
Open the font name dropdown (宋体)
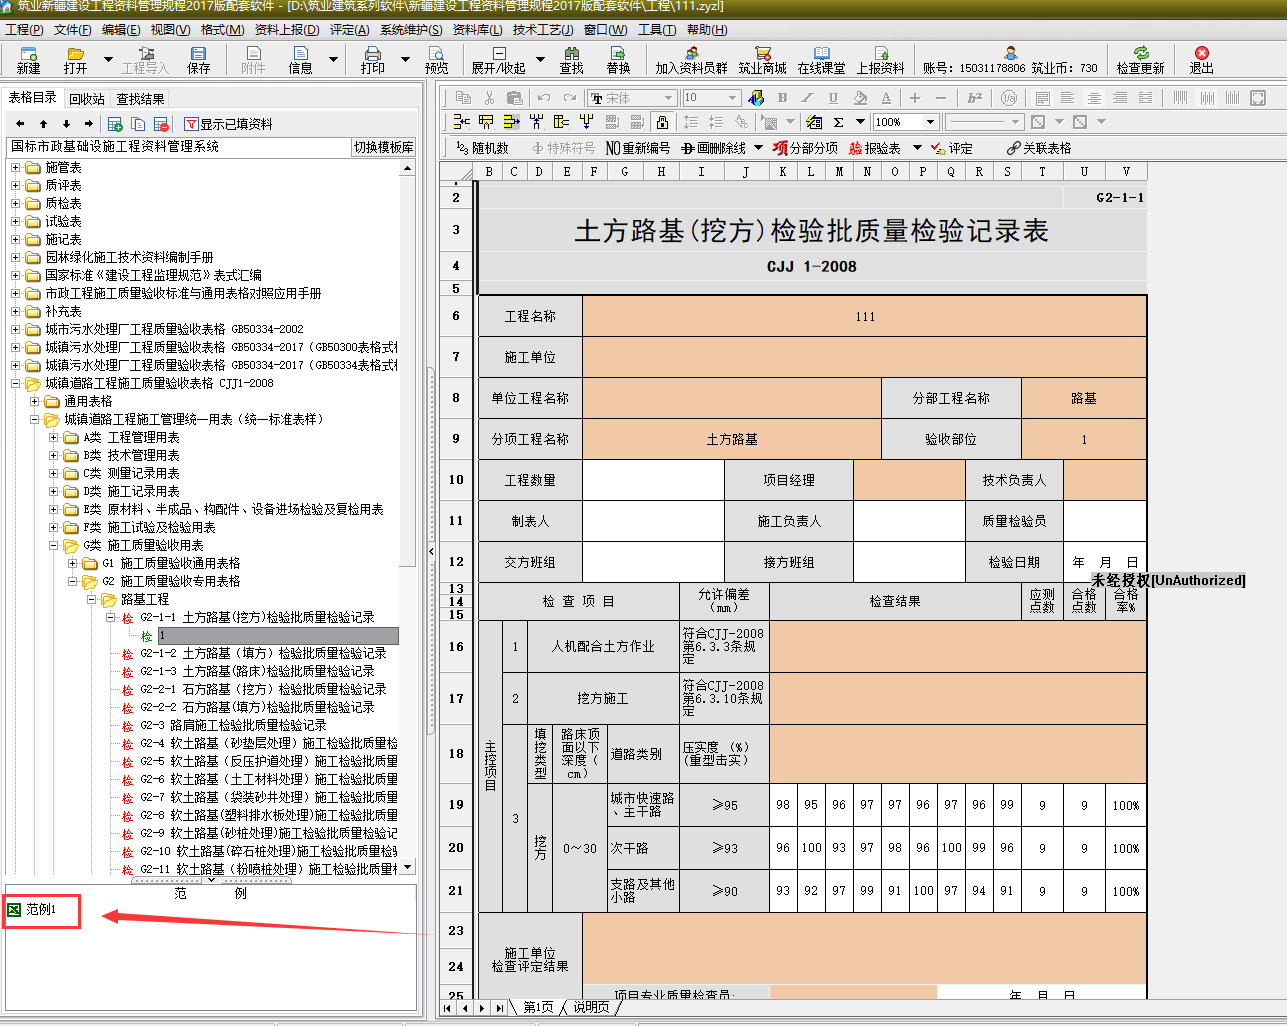(669, 98)
